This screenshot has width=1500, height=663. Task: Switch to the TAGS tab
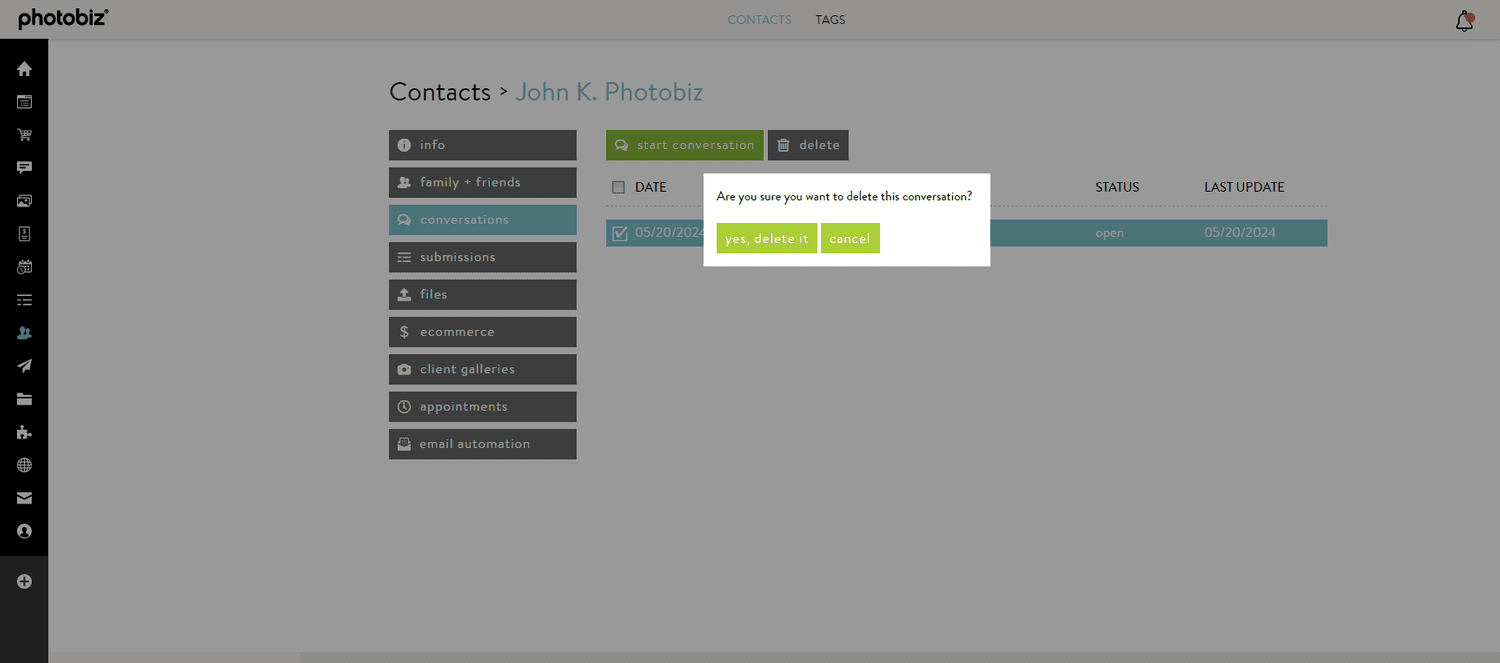[830, 20]
